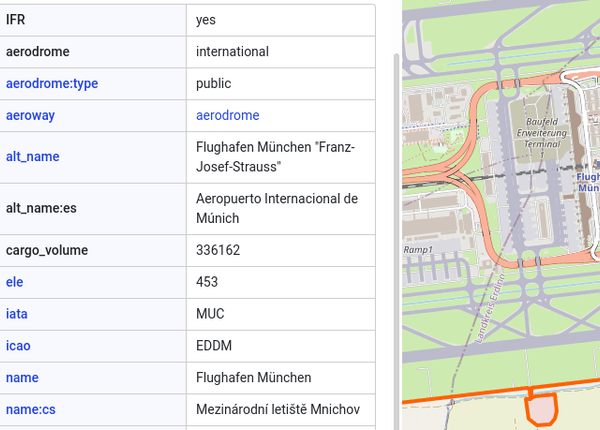This screenshot has width=600, height=430.
Task: Open the ele key link
Action: pyautogui.click(x=15, y=282)
